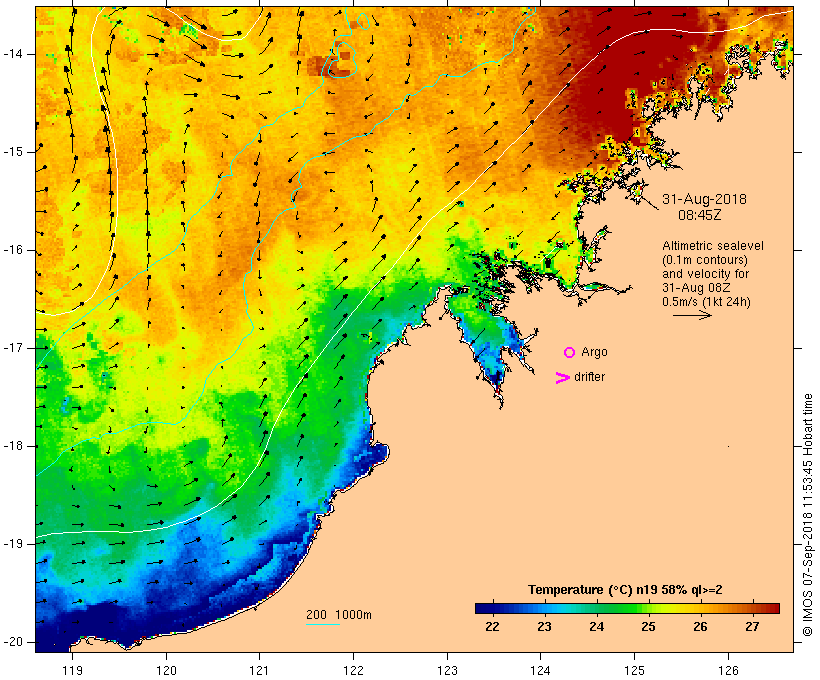Click the color bar value 24
Image resolution: width=820 pixels, height=680 pixels.
point(596,627)
